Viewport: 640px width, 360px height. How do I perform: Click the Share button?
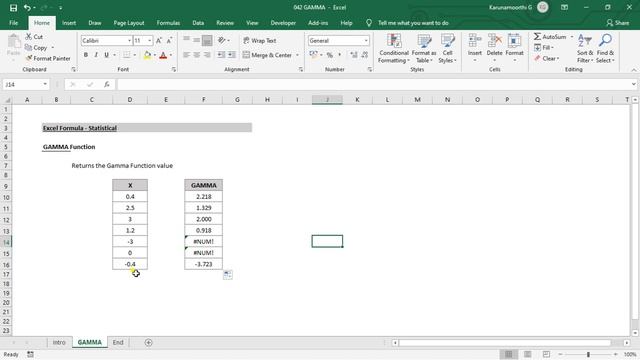618,23
